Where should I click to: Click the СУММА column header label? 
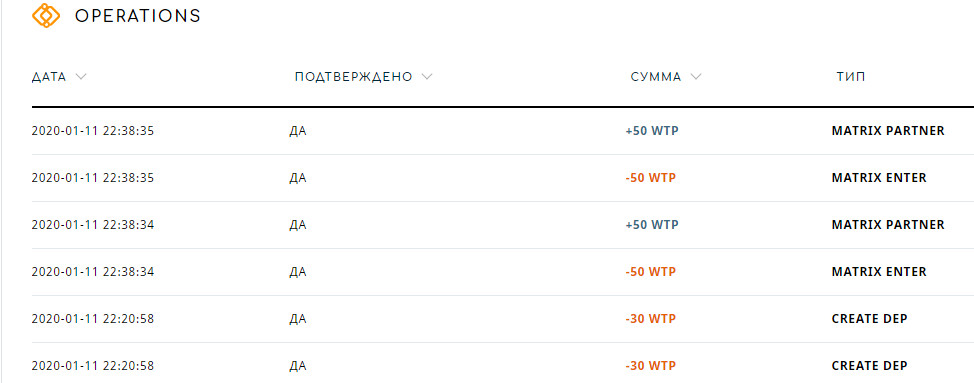click(x=656, y=77)
